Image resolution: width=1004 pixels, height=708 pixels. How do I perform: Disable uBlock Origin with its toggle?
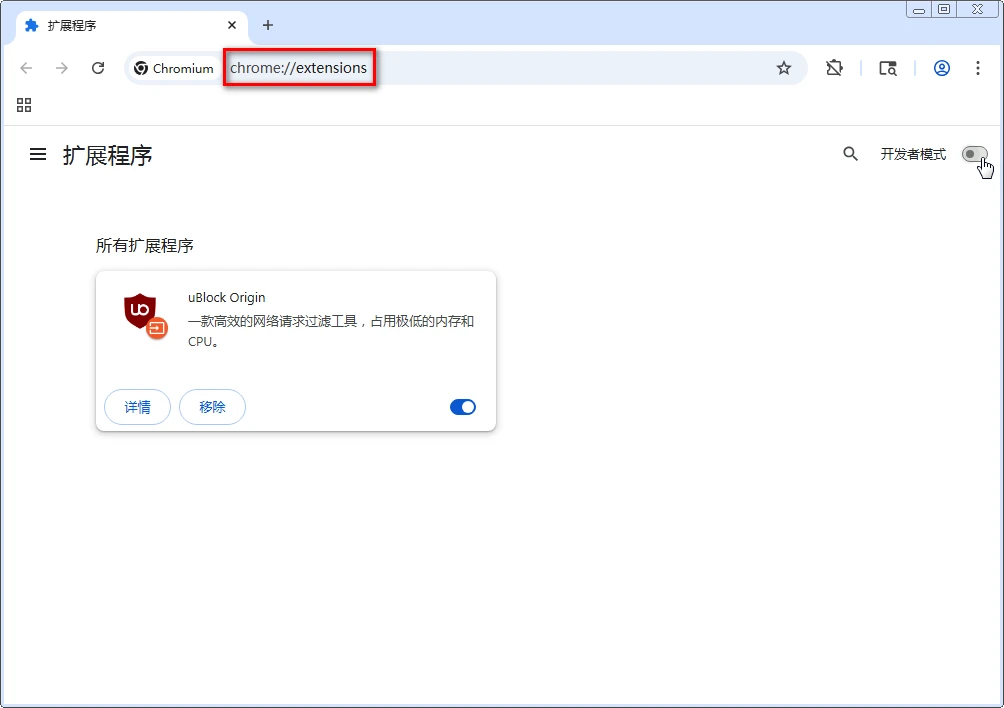tap(462, 407)
